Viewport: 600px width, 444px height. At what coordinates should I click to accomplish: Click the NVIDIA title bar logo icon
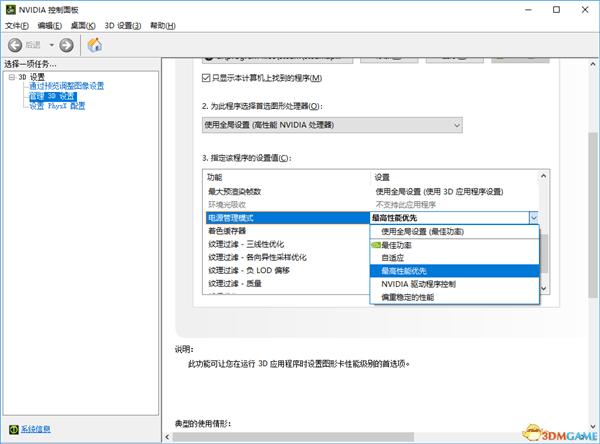(10, 10)
